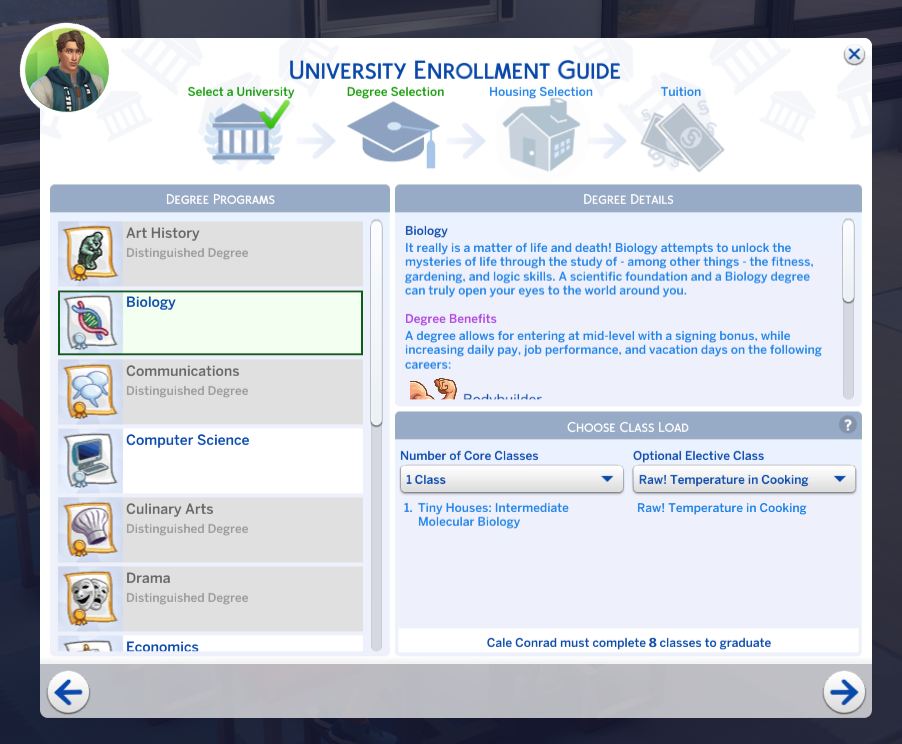Select the Computer Science degree row
902x744 pixels.
(x=211, y=460)
